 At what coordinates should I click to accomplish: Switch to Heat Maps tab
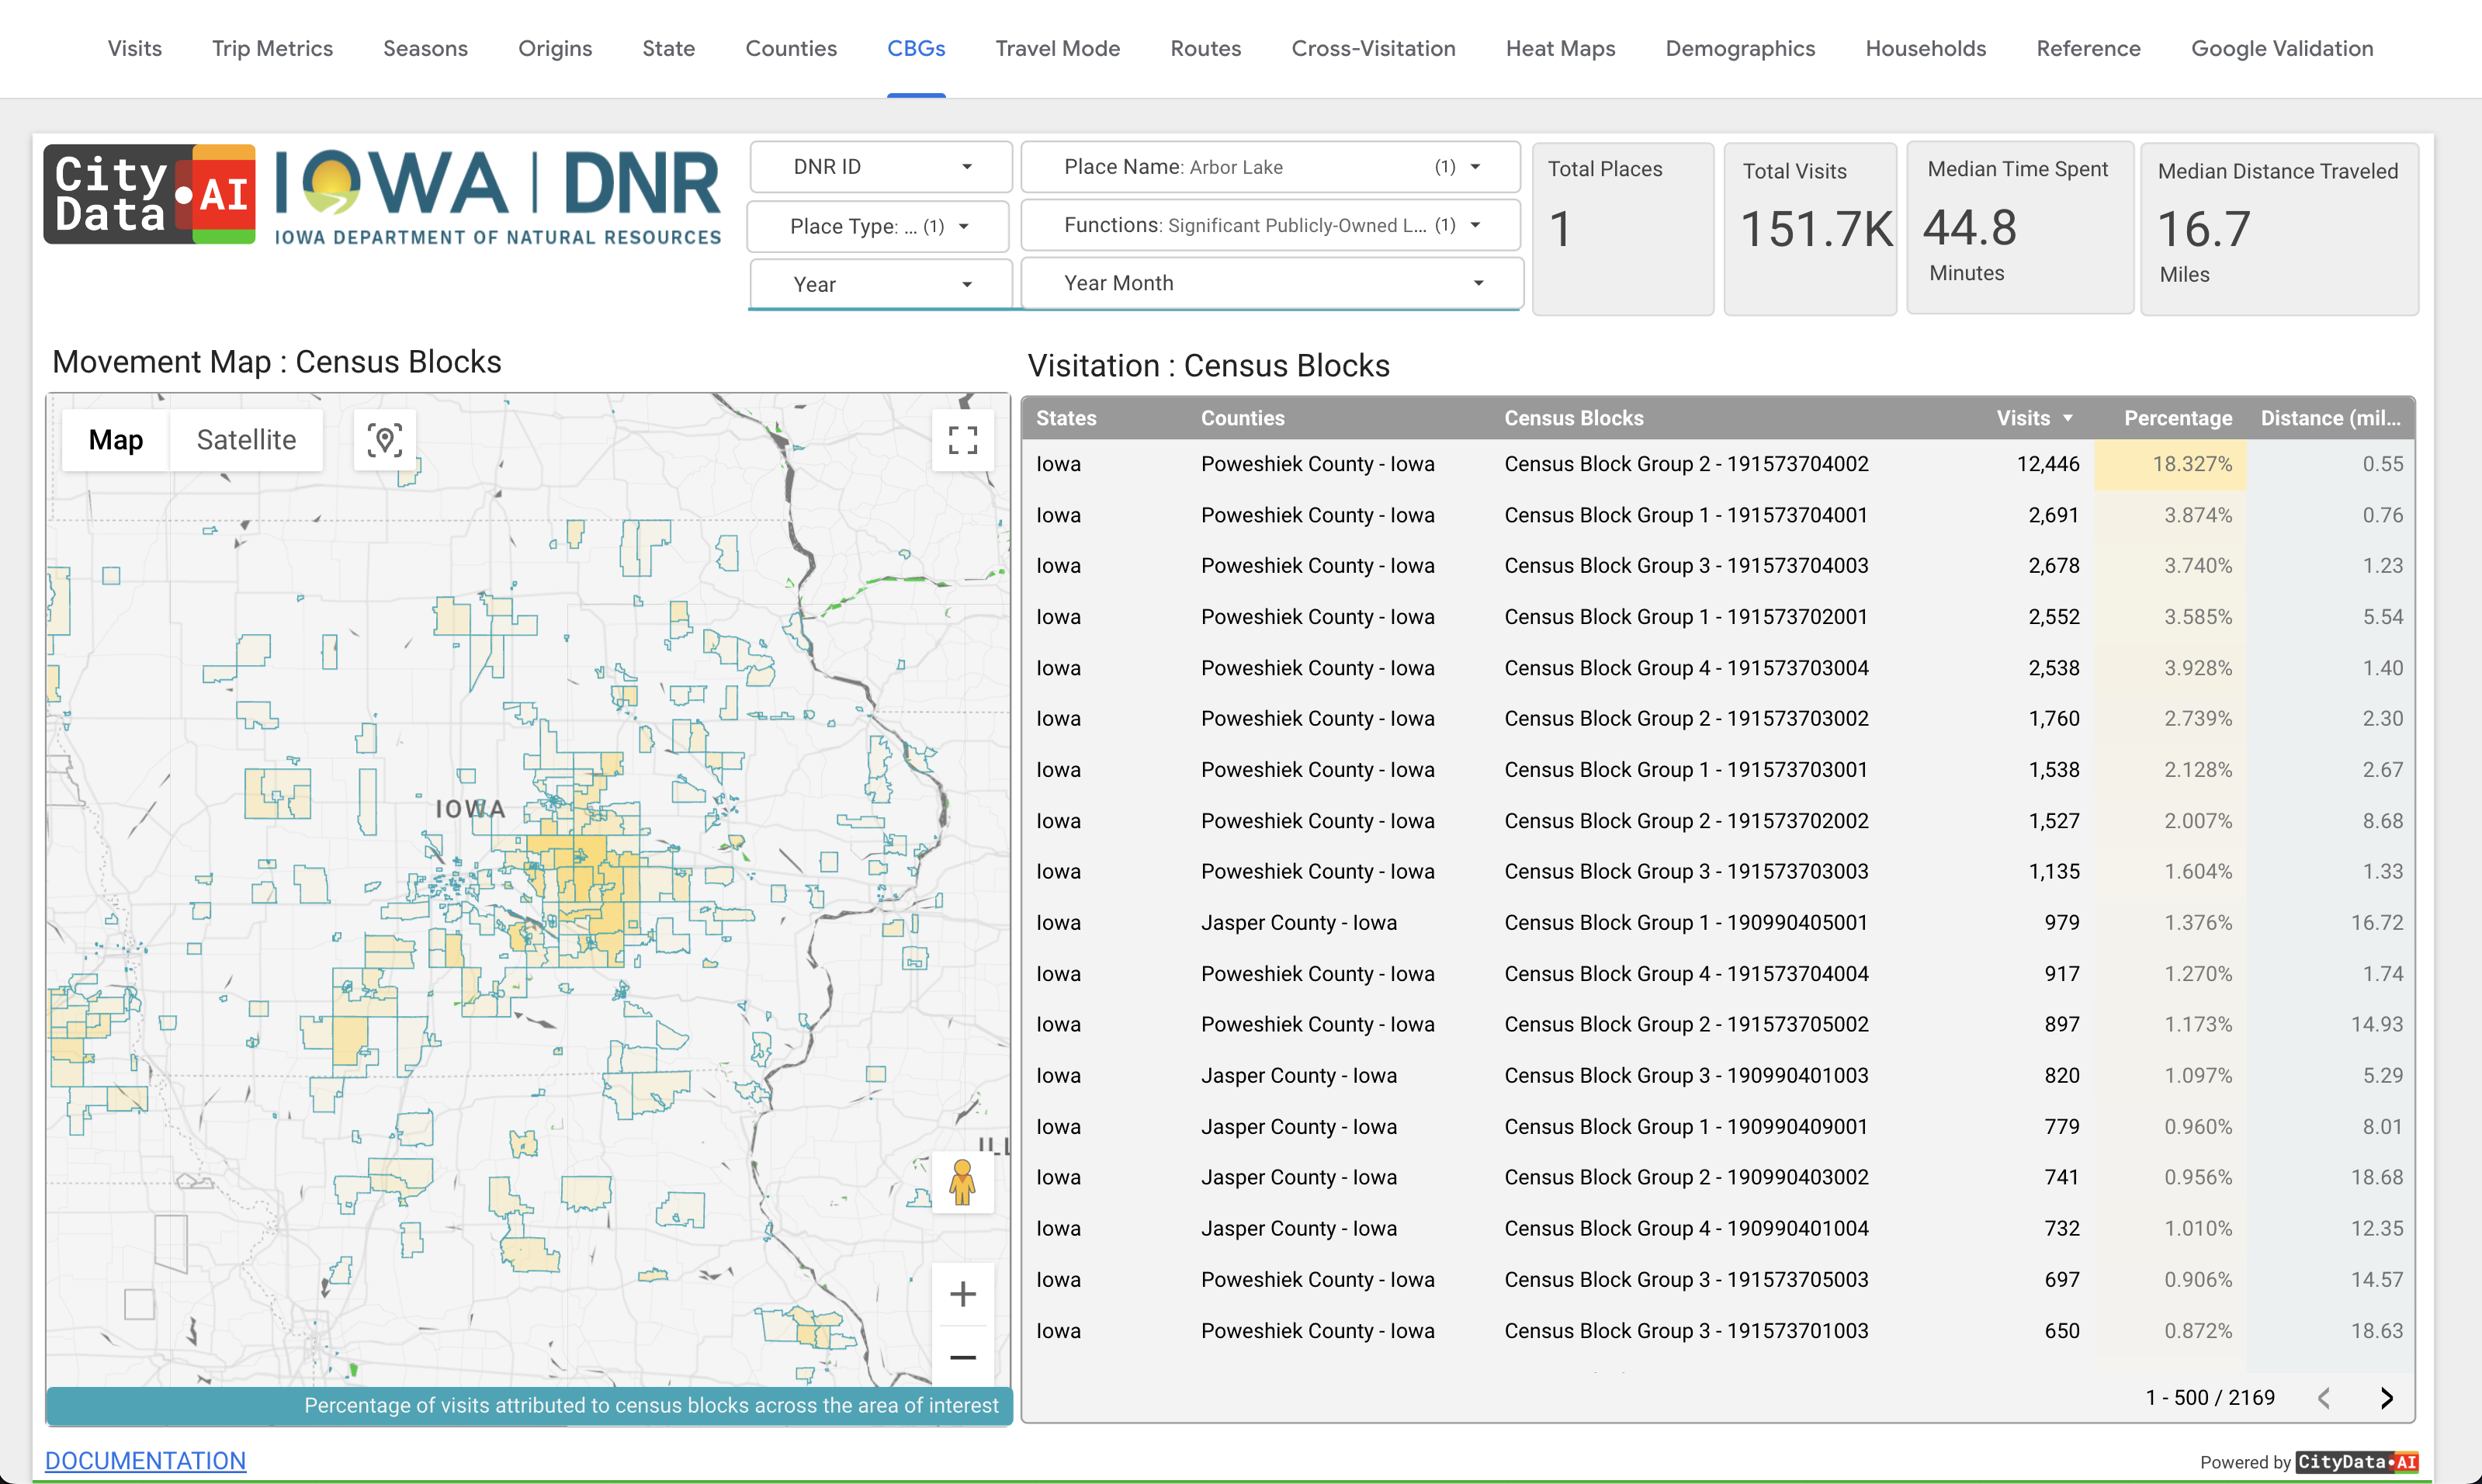pos(1560,48)
